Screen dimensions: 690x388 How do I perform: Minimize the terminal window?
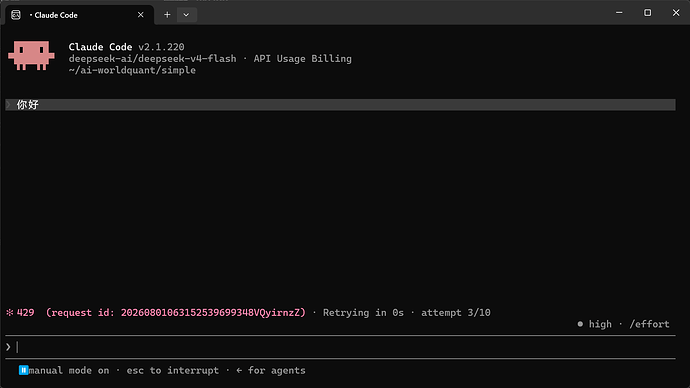[x=619, y=13]
